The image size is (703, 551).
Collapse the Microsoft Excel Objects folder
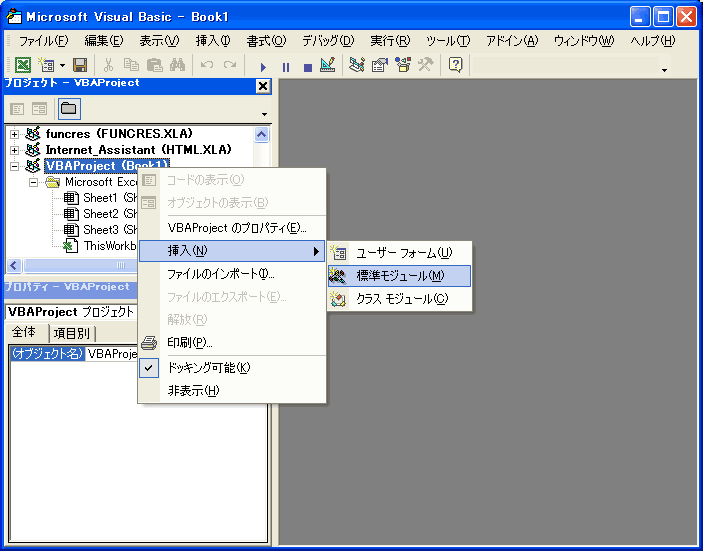[x=33, y=182]
